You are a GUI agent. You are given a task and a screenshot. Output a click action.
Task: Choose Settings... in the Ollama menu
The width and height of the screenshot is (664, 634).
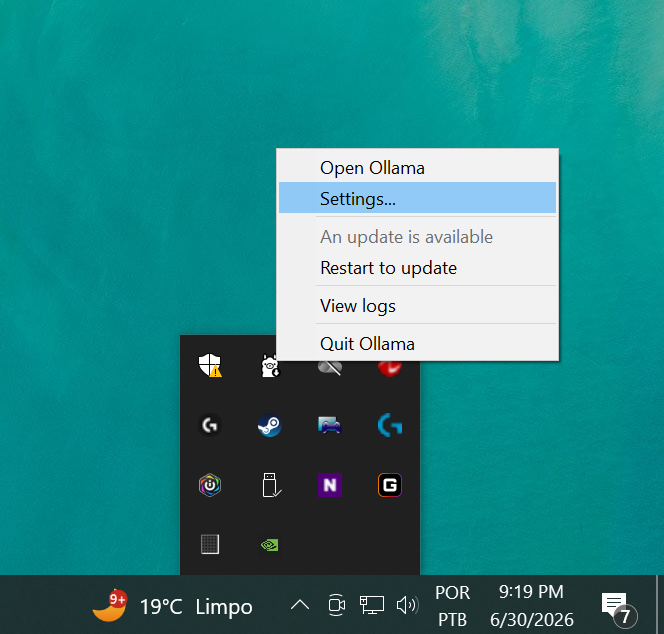tap(417, 198)
